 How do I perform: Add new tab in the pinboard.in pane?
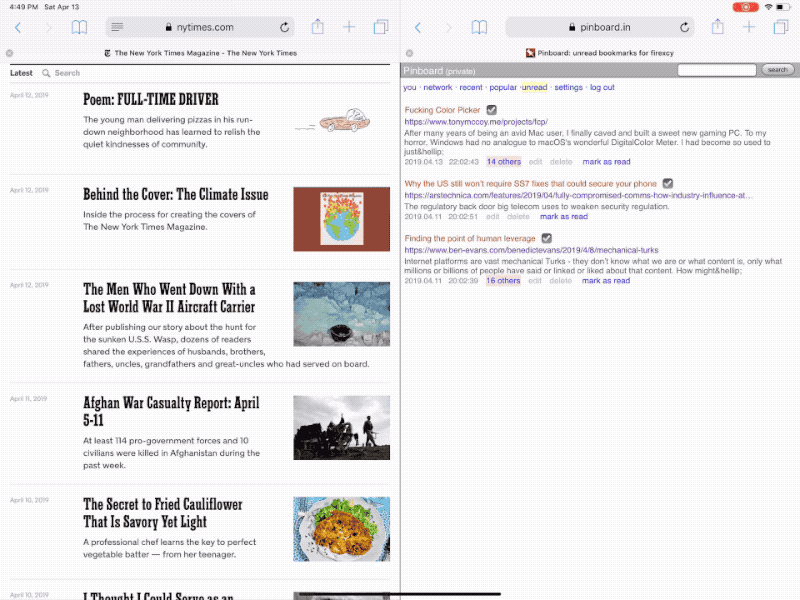pyautogui.click(x=749, y=27)
